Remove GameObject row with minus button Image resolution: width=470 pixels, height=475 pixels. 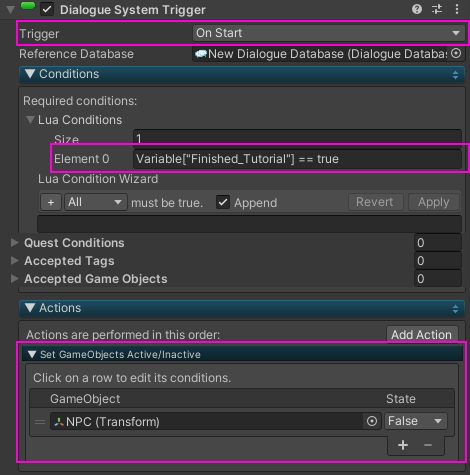tap(428, 445)
